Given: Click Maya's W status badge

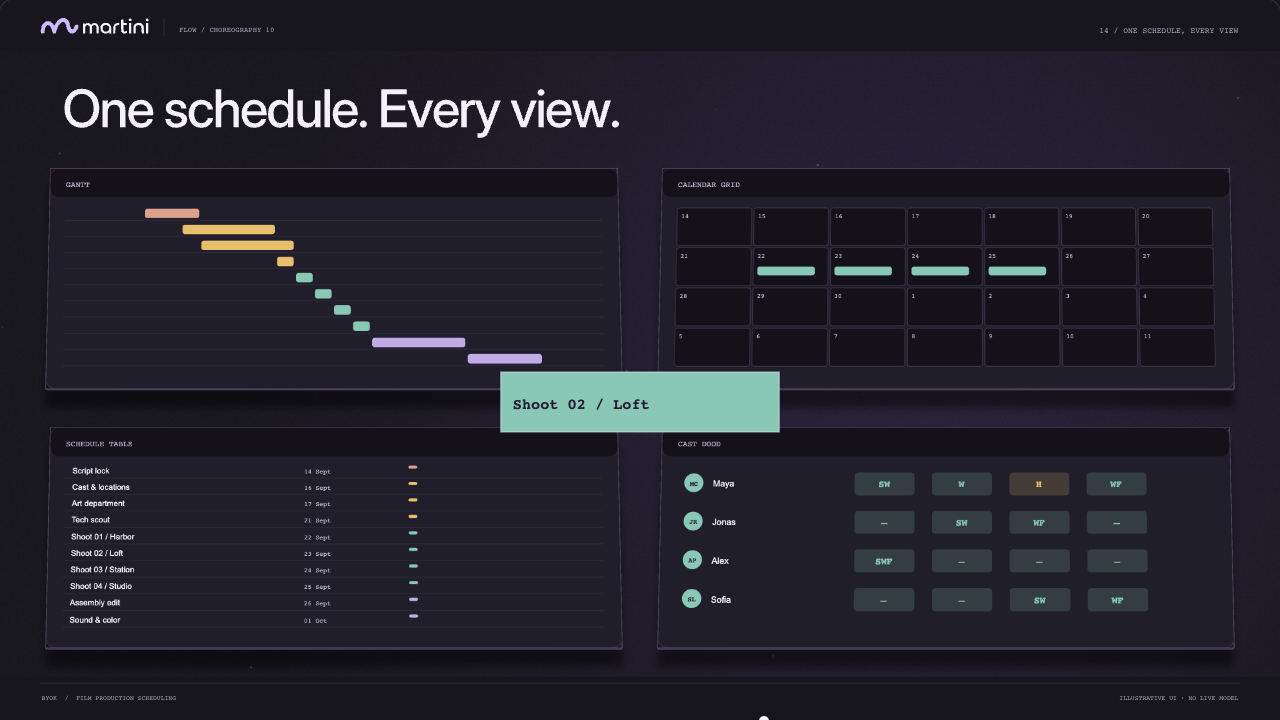Looking at the screenshot, I should [x=962, y=484].
